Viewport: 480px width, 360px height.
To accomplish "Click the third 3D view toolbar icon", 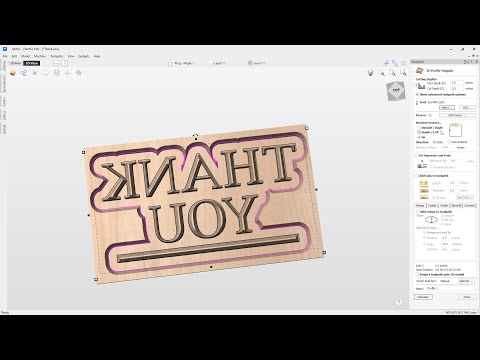I will [35, 73].
